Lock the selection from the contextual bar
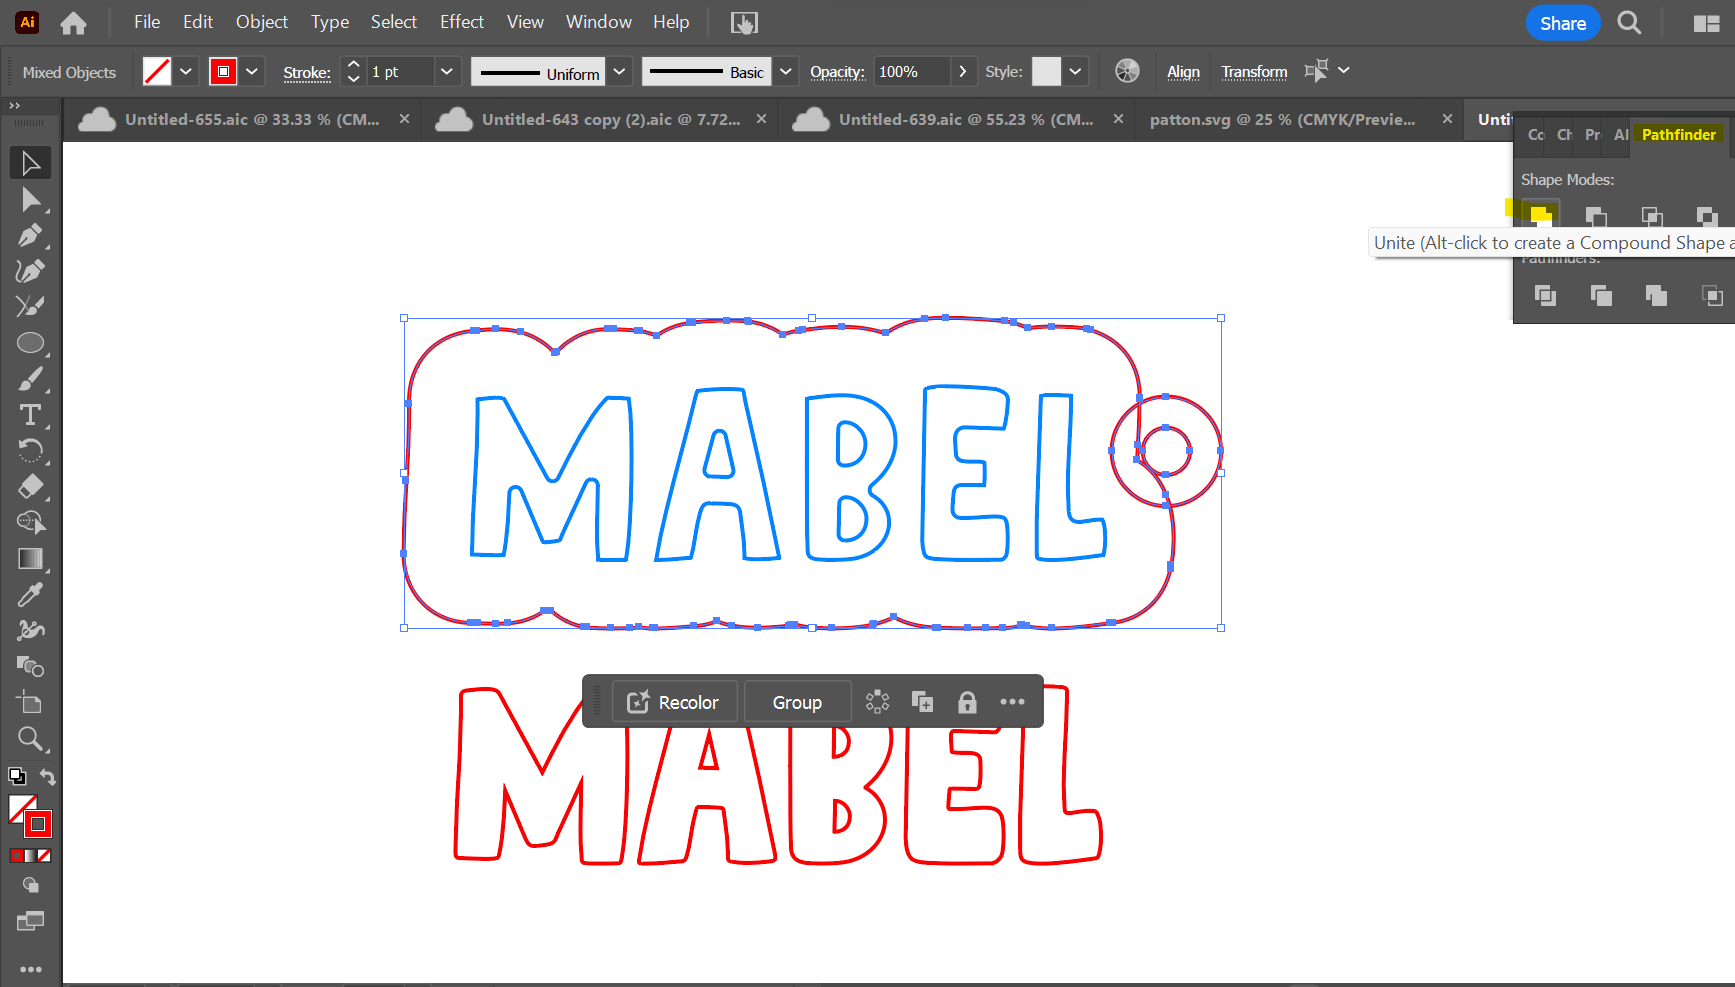The height and width of the screenshot is (987, 1735). point(966,702)
